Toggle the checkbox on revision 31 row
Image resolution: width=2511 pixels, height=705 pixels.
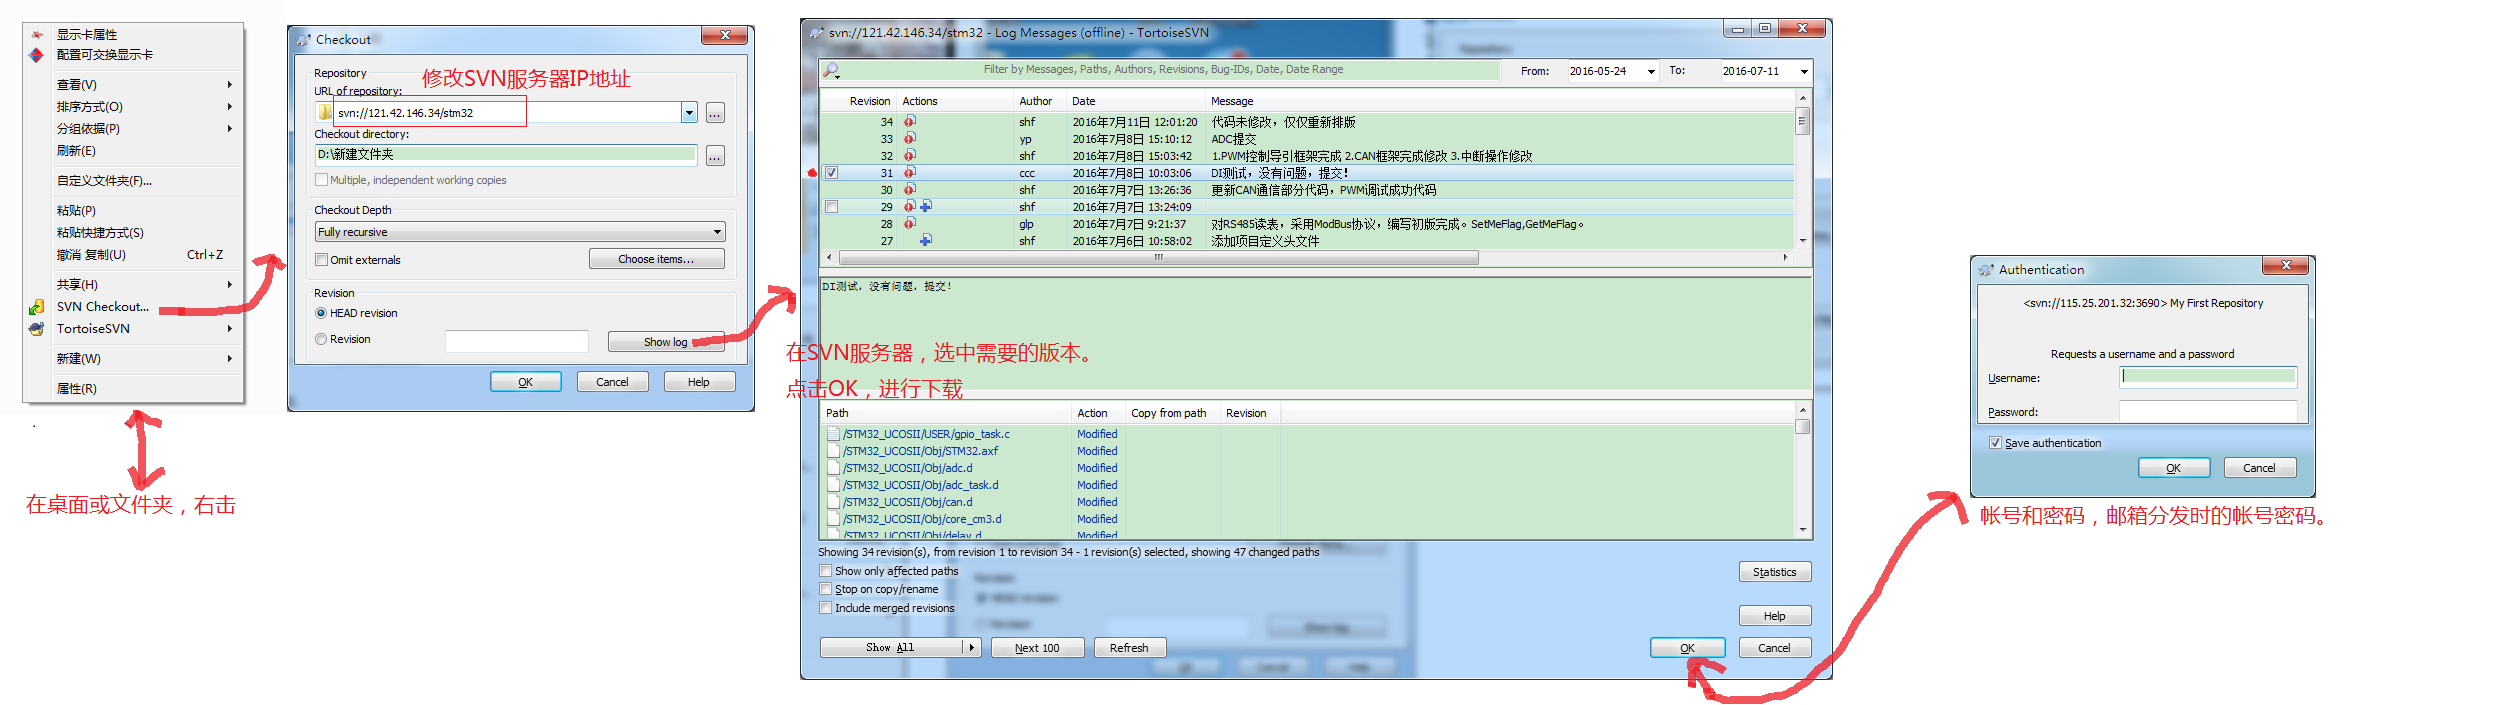point(831,173)
